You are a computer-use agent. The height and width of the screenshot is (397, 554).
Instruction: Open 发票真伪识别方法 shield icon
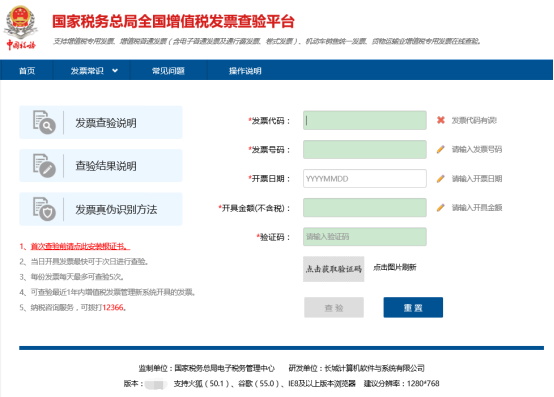coord(44,209)
